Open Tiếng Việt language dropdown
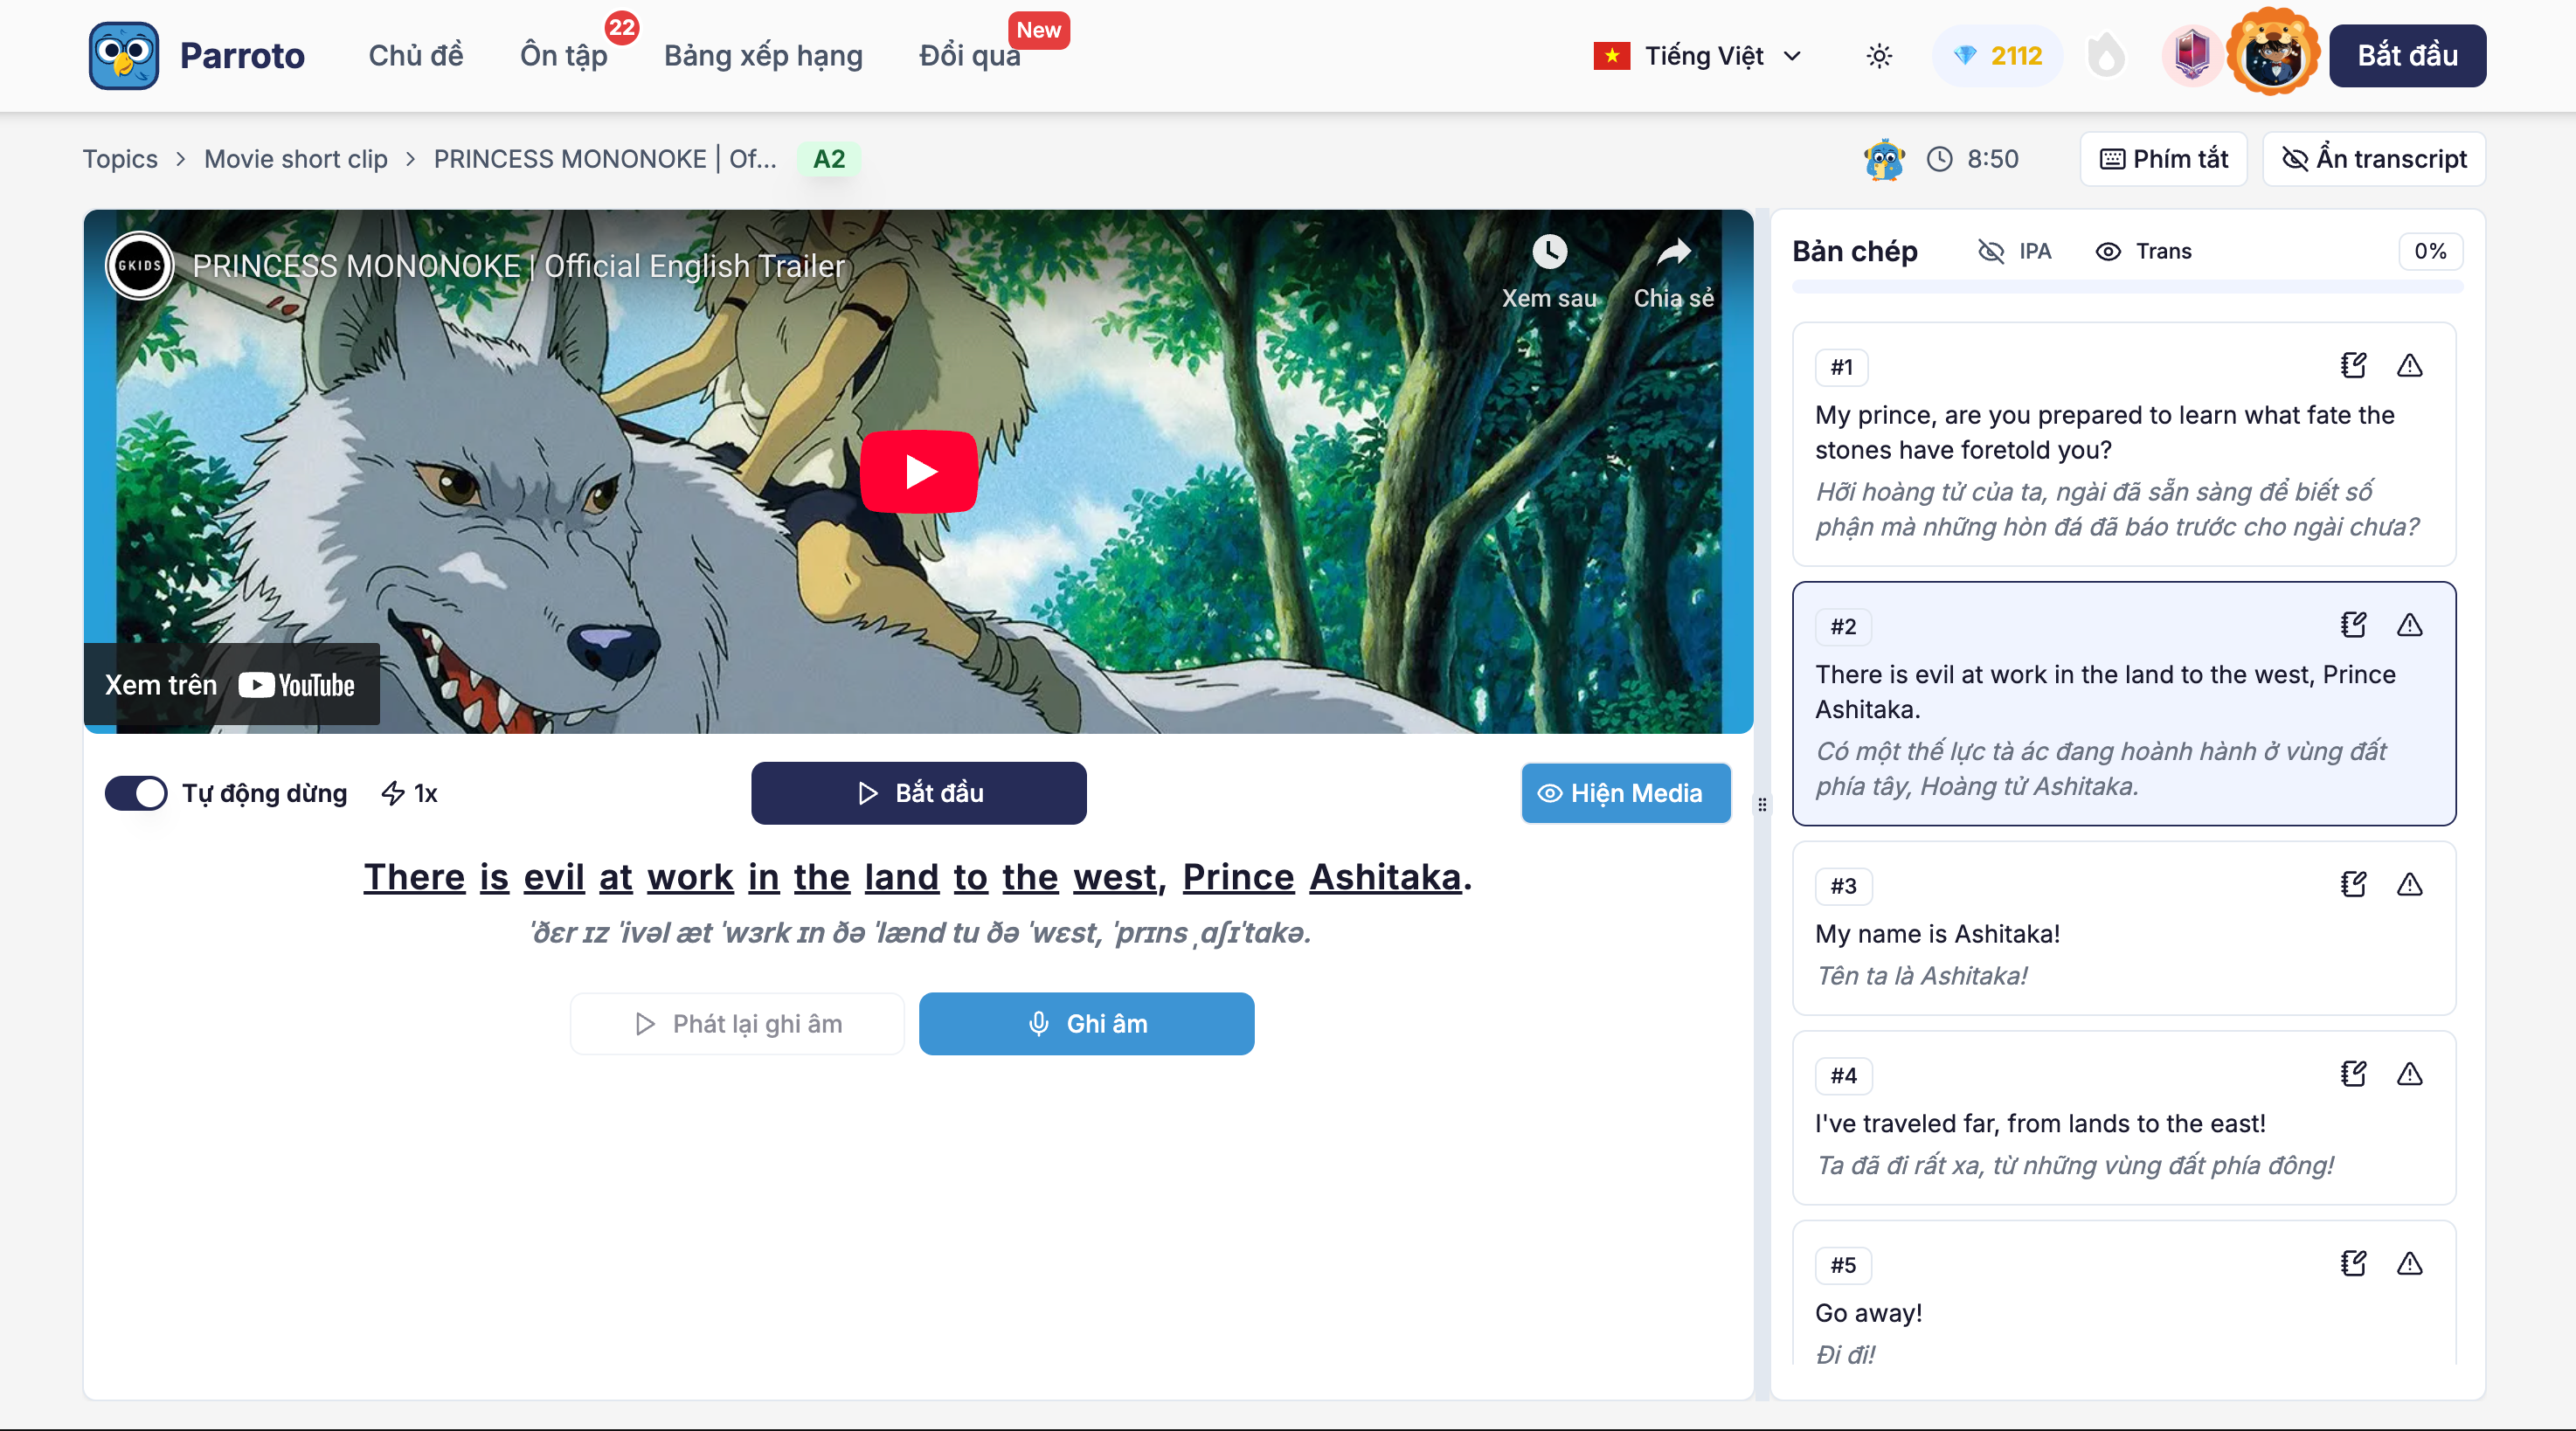 click(x=1698, y=56)
